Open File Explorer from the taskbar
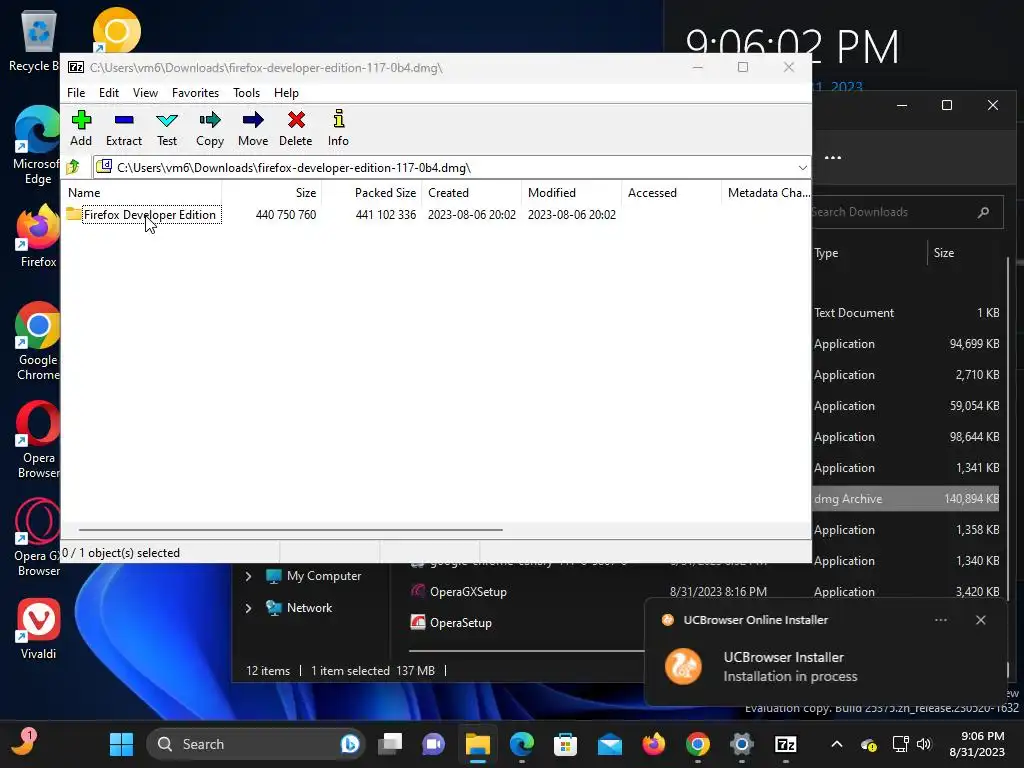This screenshot has width=1024, height=768. pyautogui.click(x=477, y=744)
